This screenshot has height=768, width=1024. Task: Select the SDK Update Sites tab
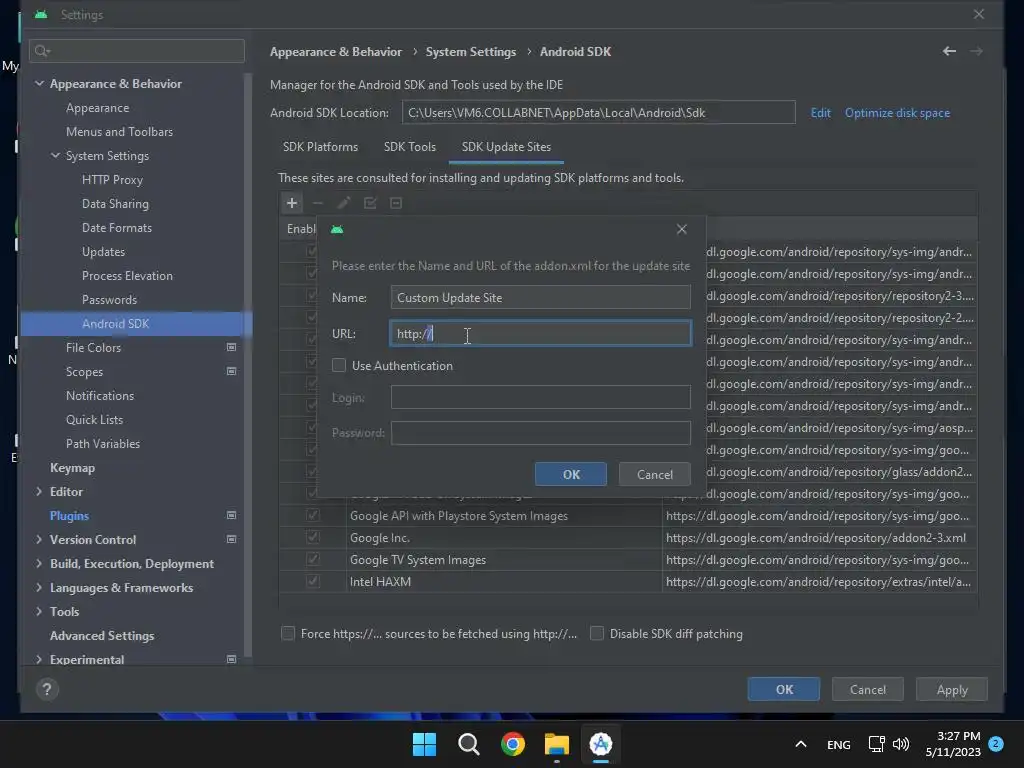coord(506,147)
